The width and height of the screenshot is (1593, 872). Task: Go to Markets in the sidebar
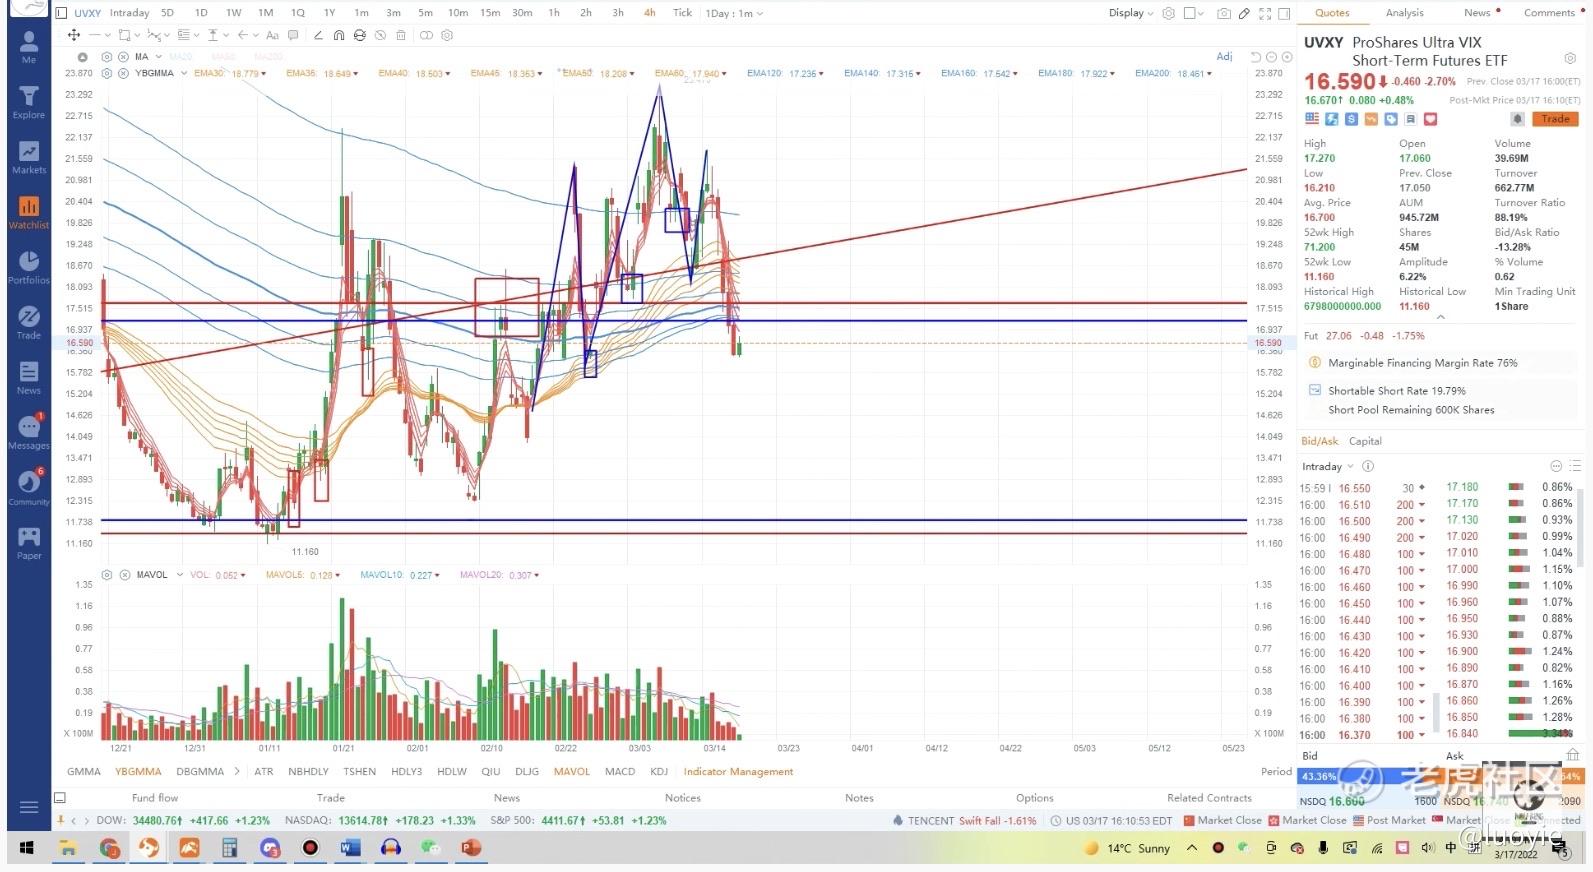coord(29,157)
